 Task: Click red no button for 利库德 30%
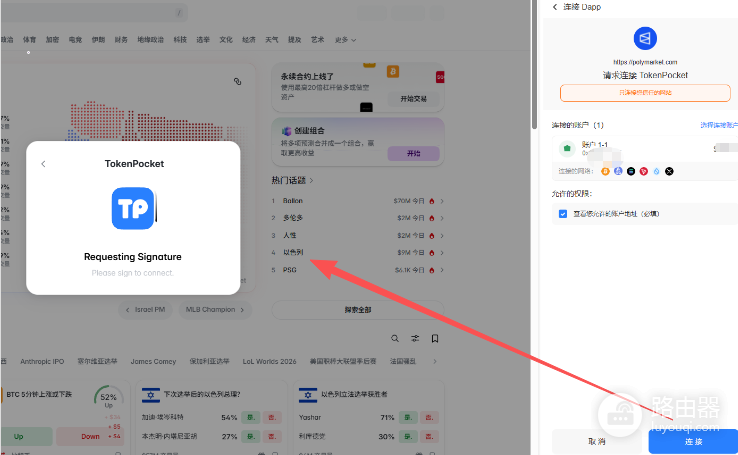(429, 436)
